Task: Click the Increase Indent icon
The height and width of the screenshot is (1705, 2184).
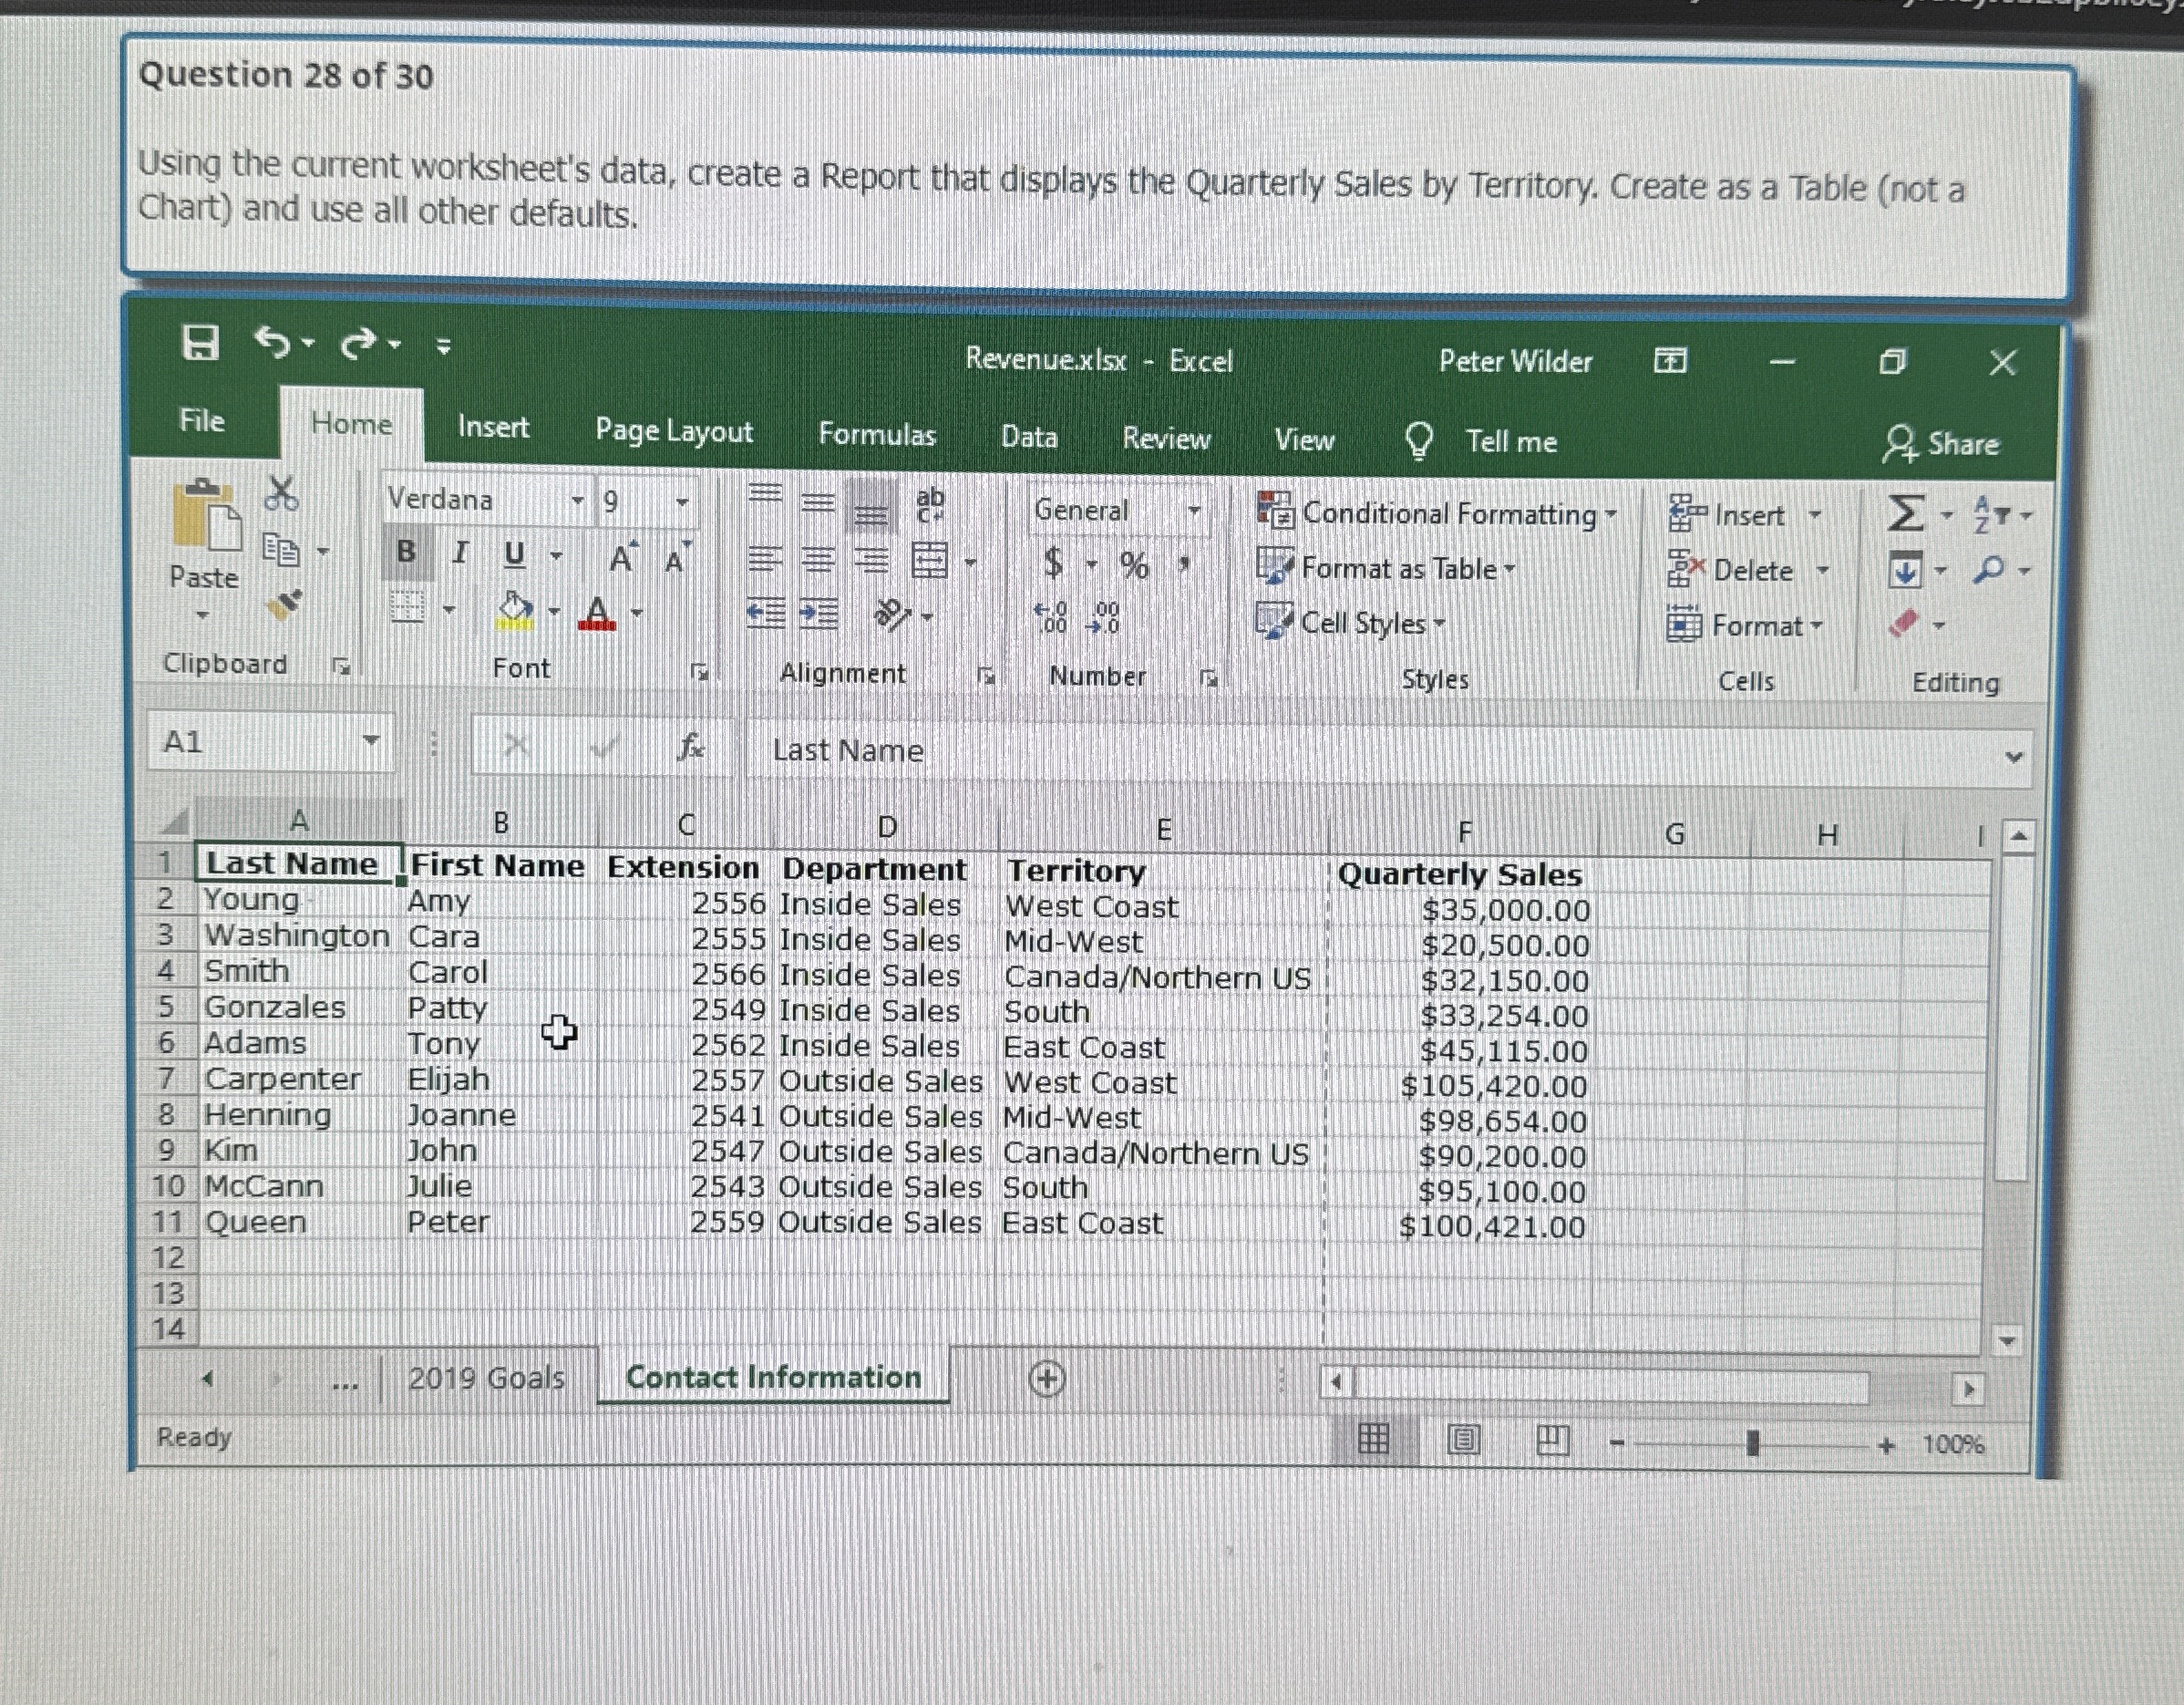Action: (x=820, y=614)
